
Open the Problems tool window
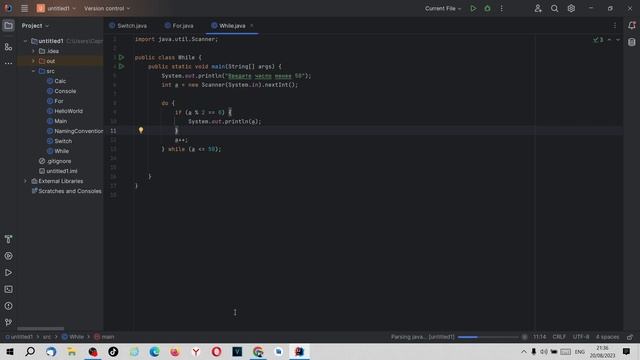tap(8, 306)
